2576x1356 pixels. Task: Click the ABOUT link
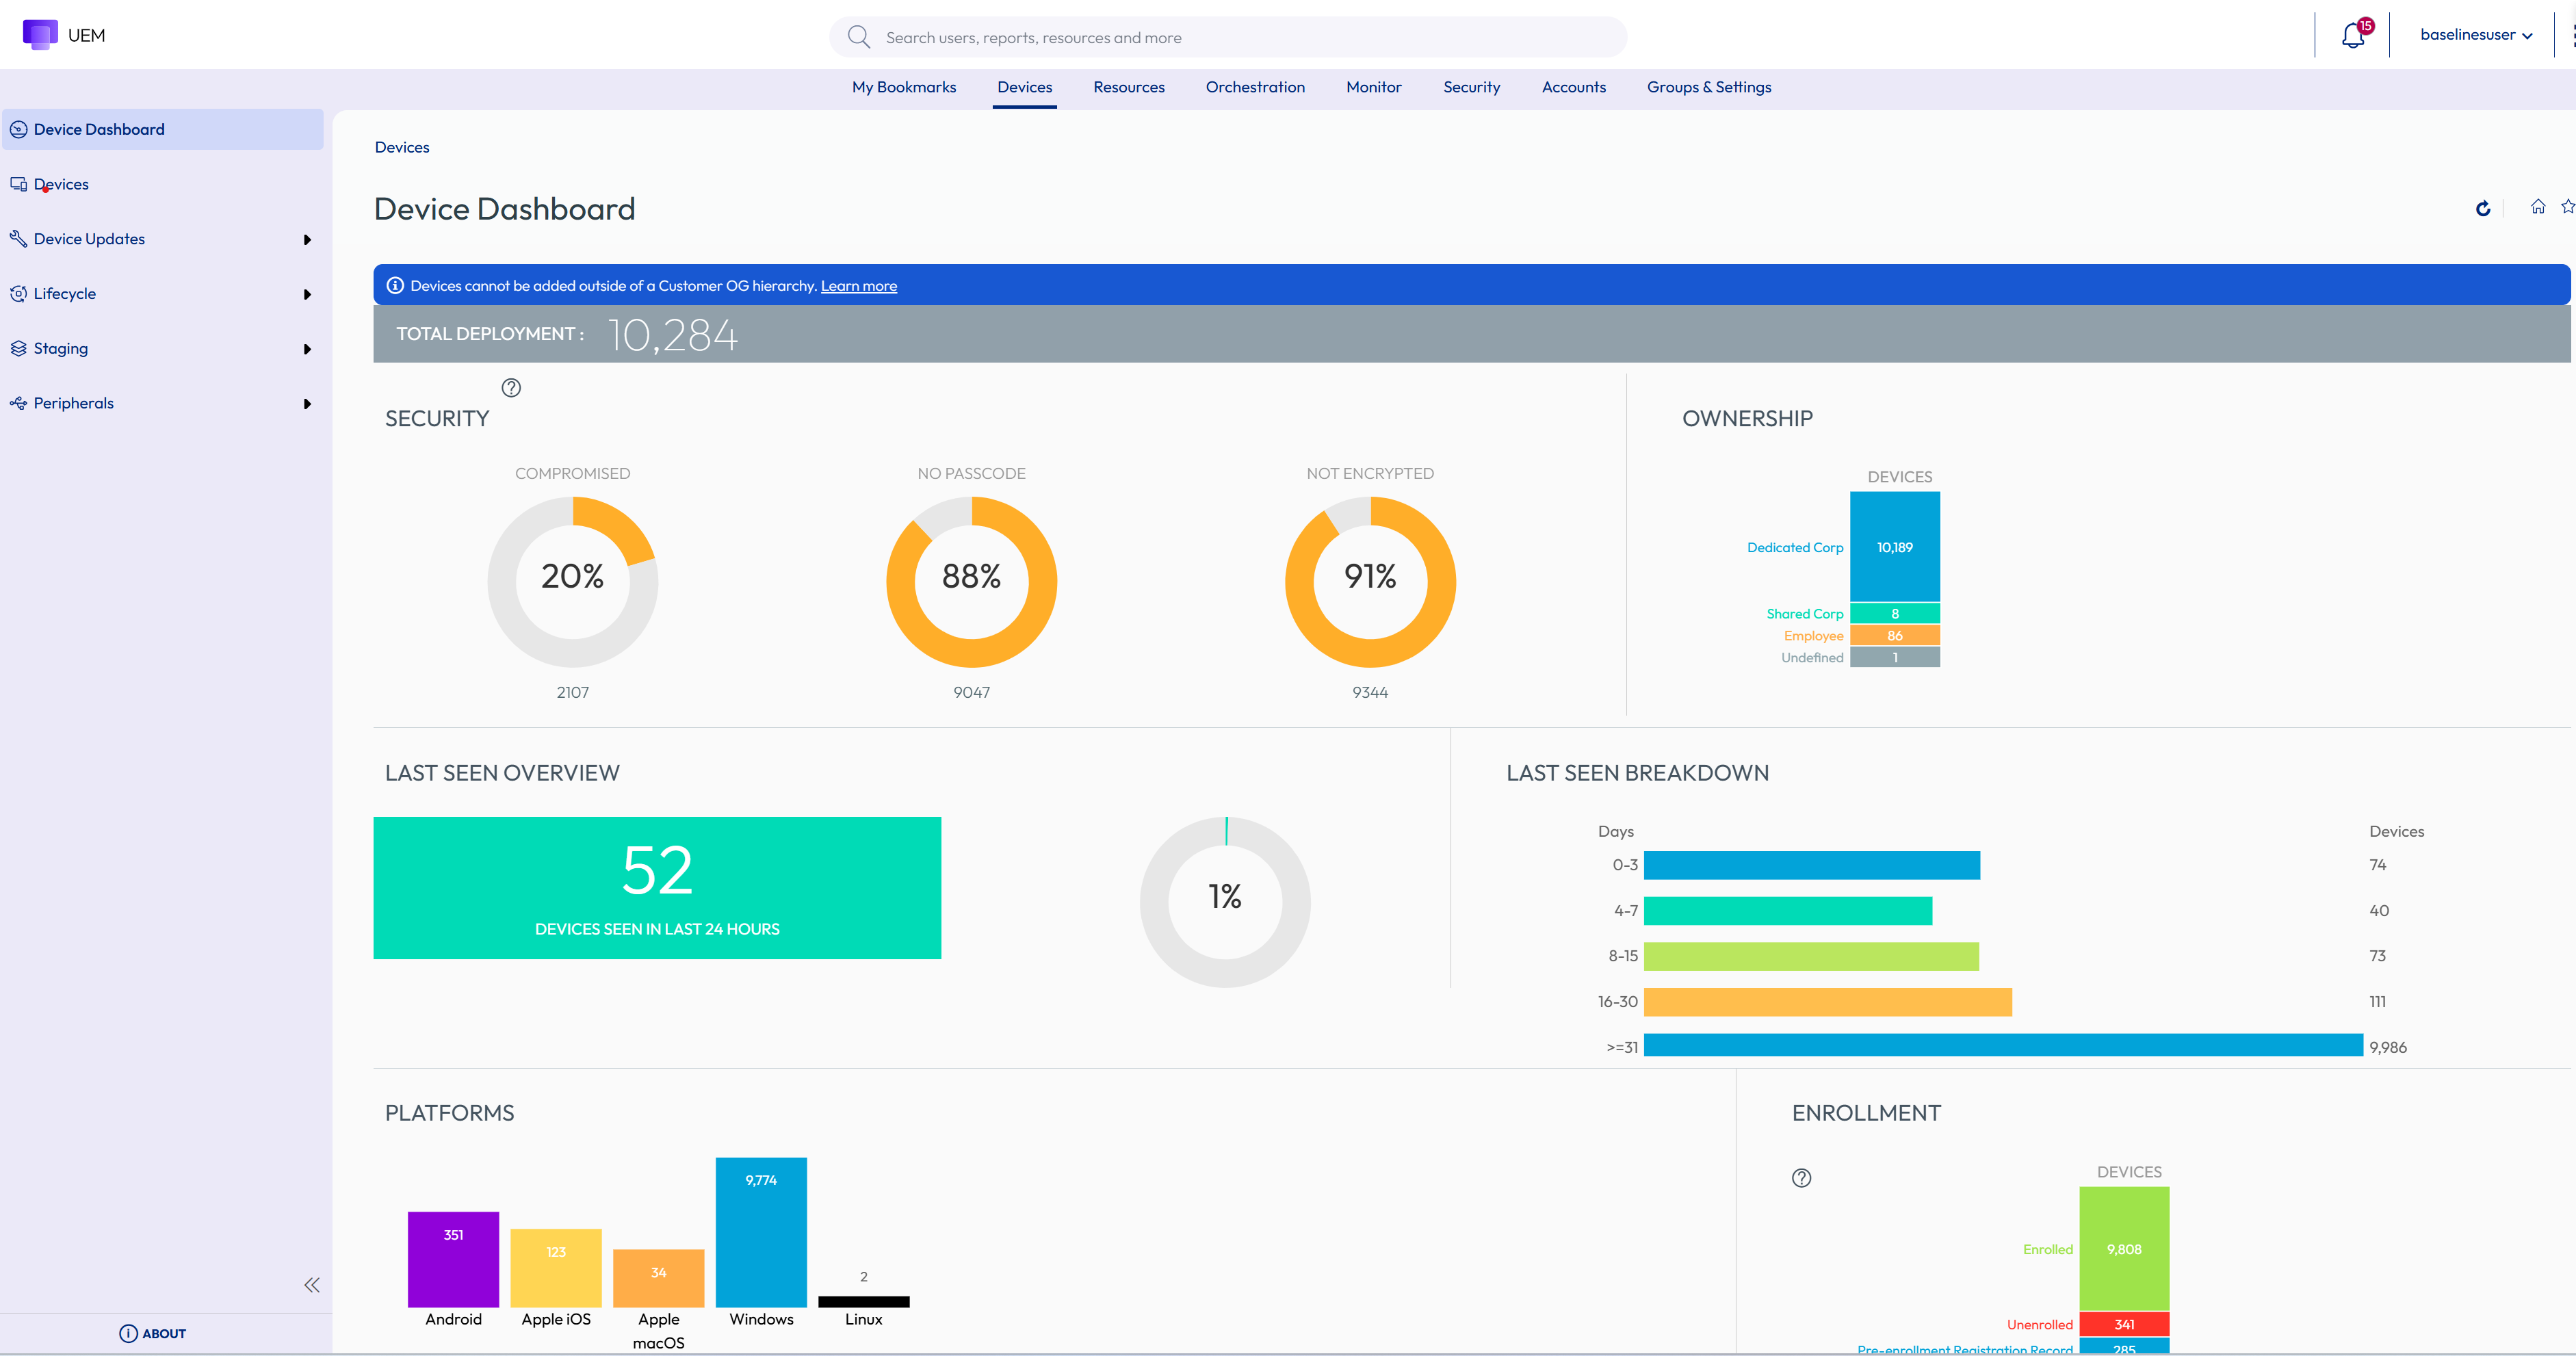(x=164, y=1333)
